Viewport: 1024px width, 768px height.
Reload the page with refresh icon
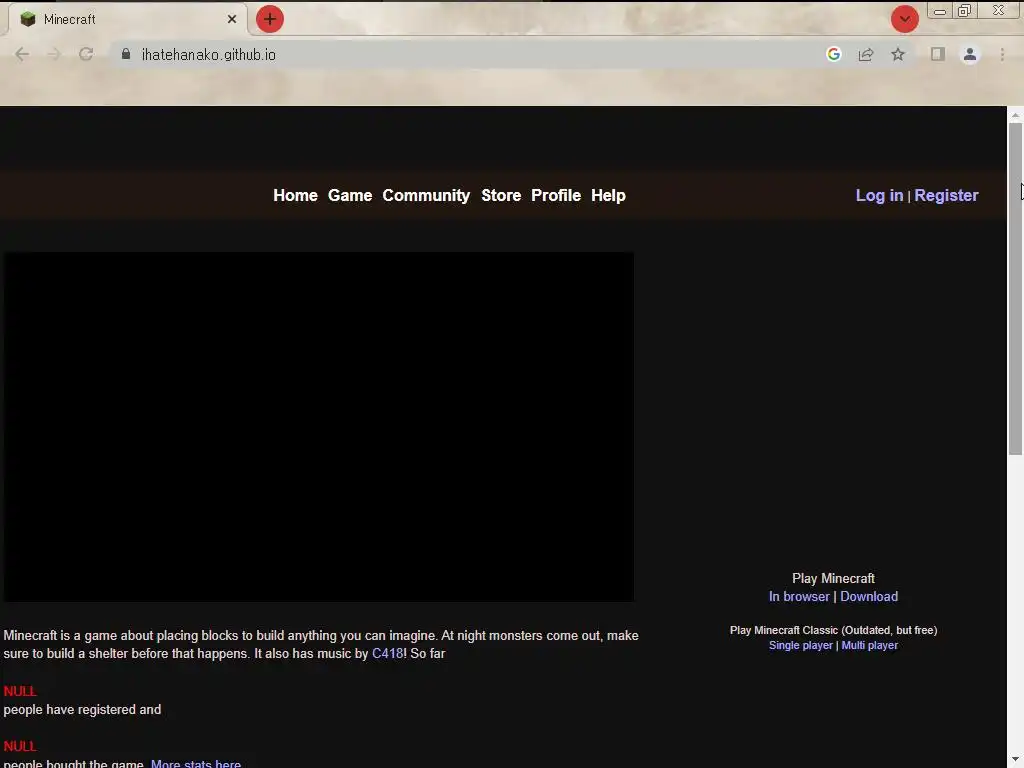point(86,54)
